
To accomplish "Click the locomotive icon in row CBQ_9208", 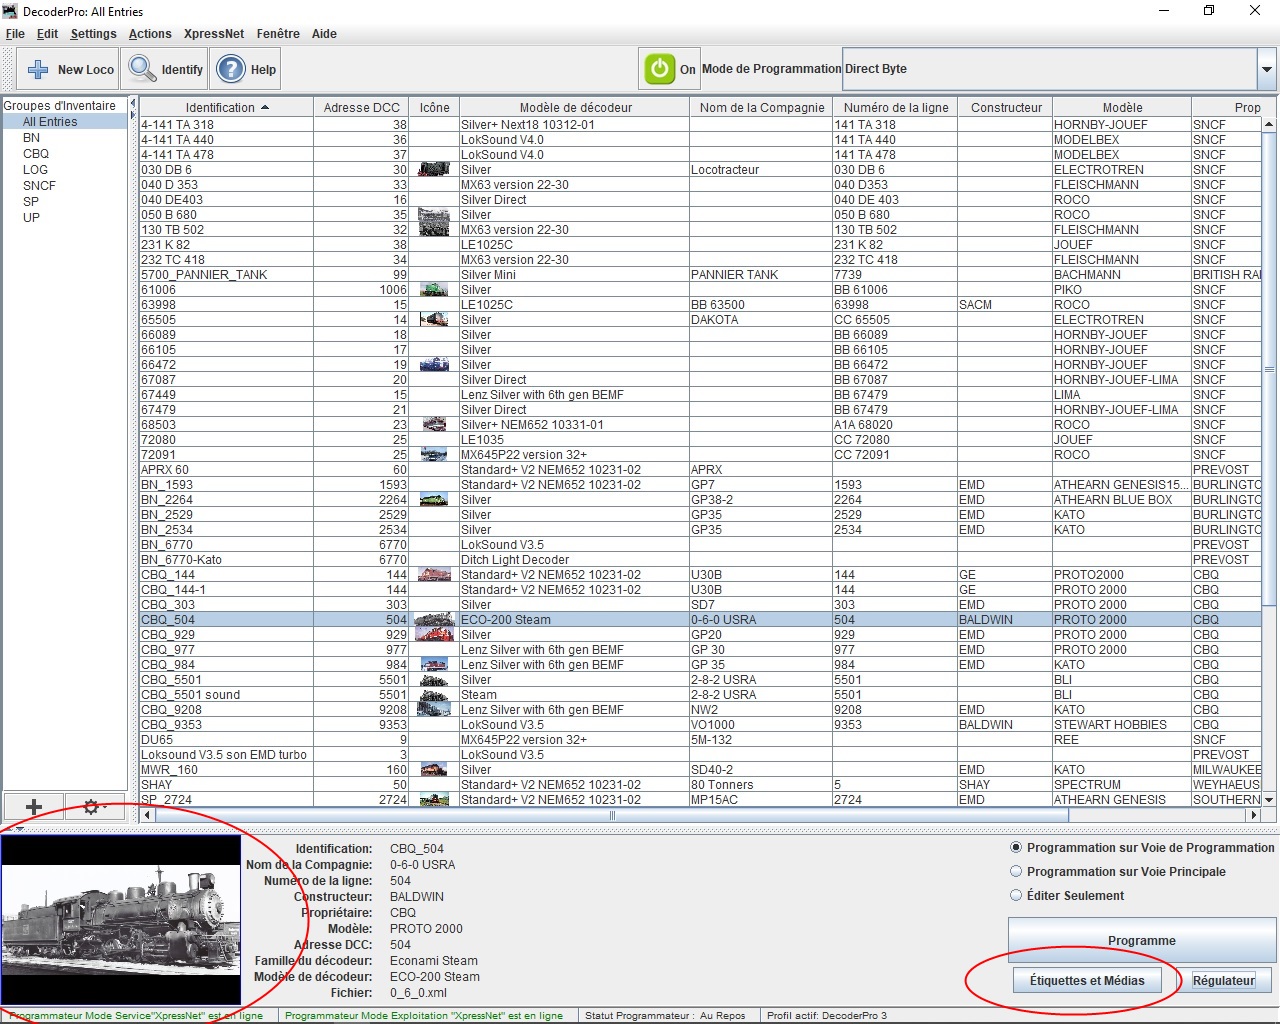I will tap(434, 710).
